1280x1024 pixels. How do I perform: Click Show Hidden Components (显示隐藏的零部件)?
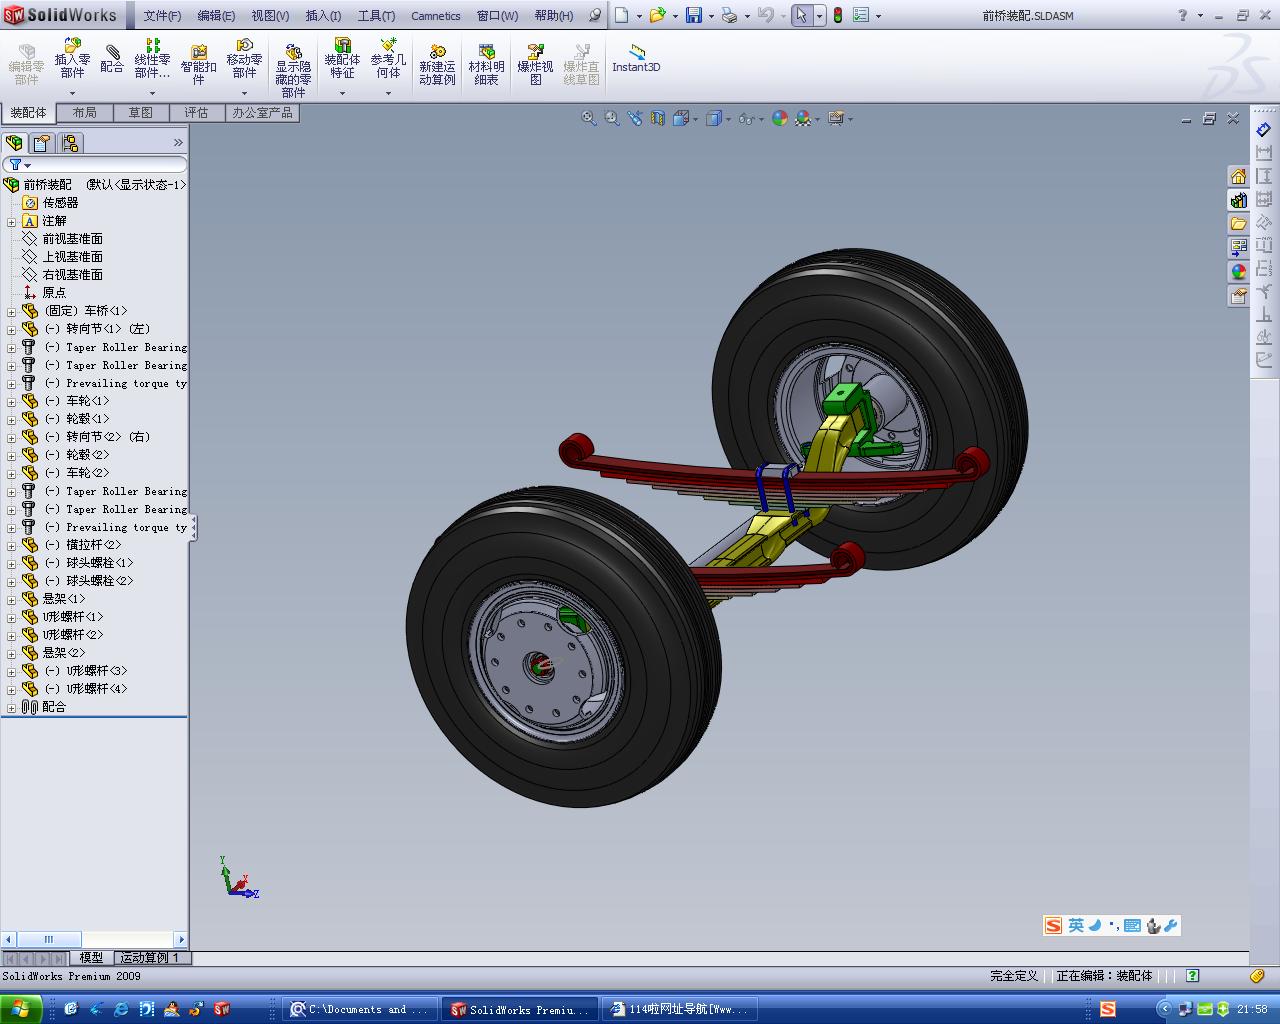click(x=293, y=70)
